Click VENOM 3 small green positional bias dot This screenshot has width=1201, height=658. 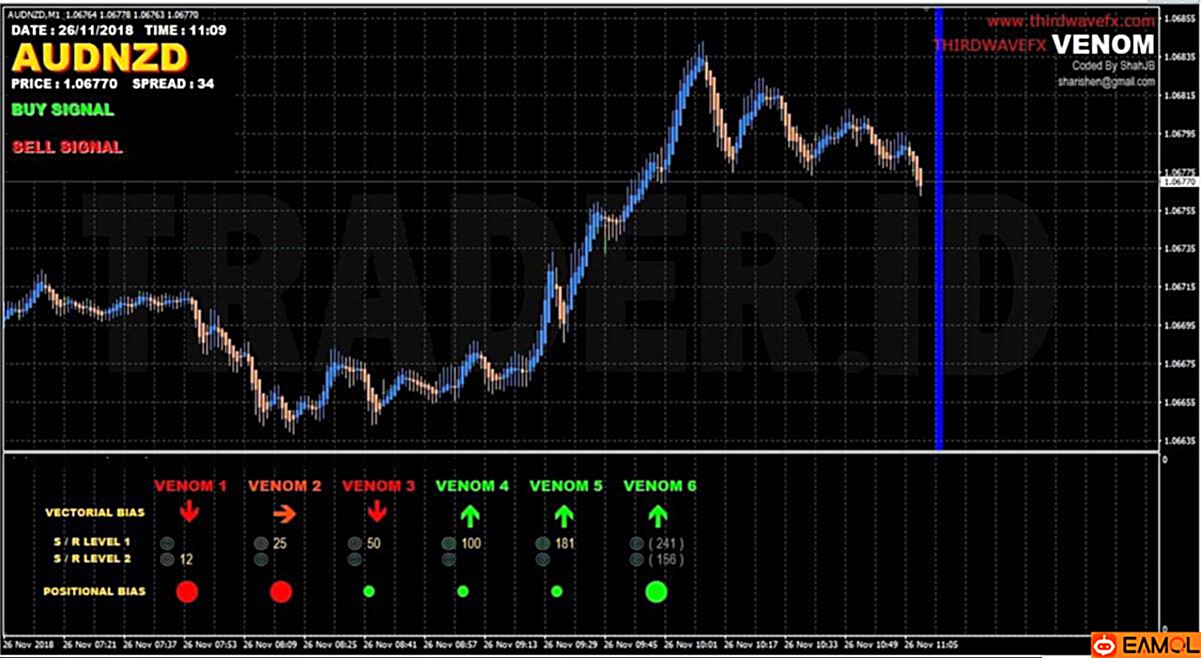[x=369, y=591]
